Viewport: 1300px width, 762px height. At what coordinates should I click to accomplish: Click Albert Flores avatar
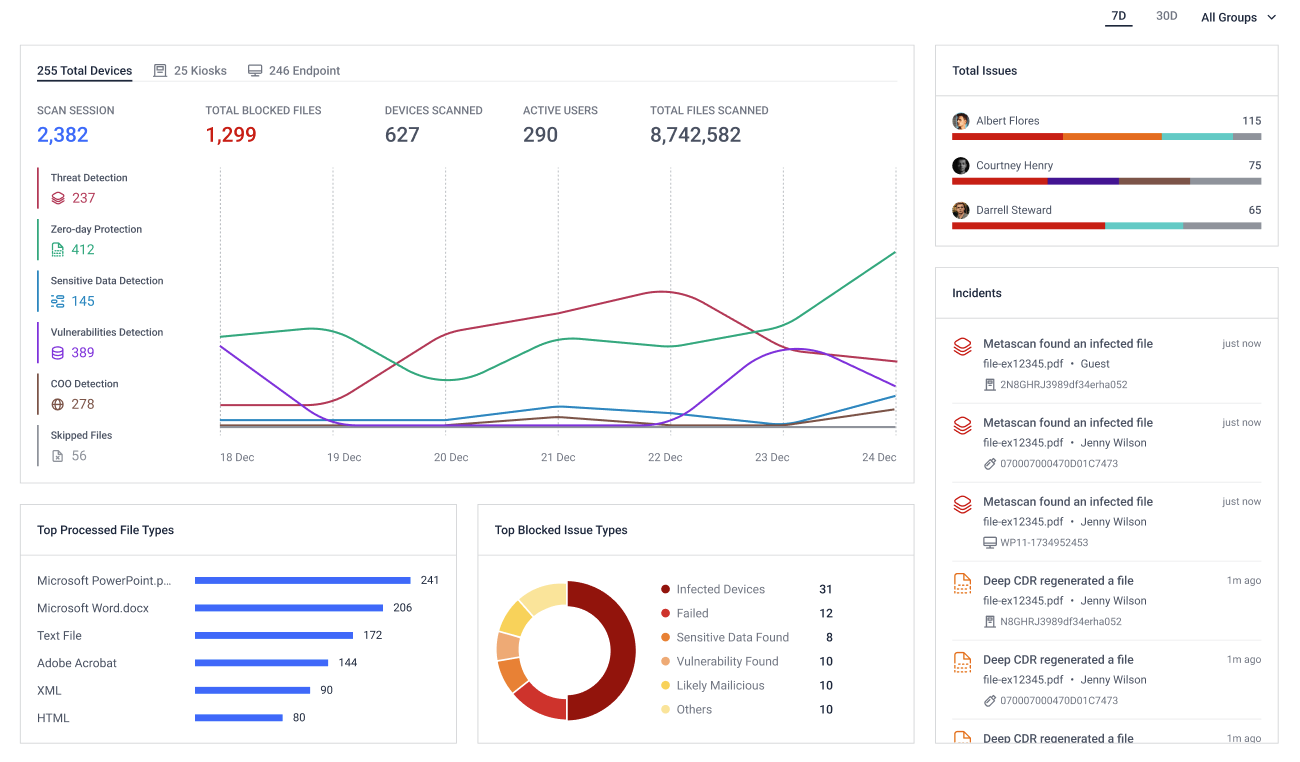(961, 121)
